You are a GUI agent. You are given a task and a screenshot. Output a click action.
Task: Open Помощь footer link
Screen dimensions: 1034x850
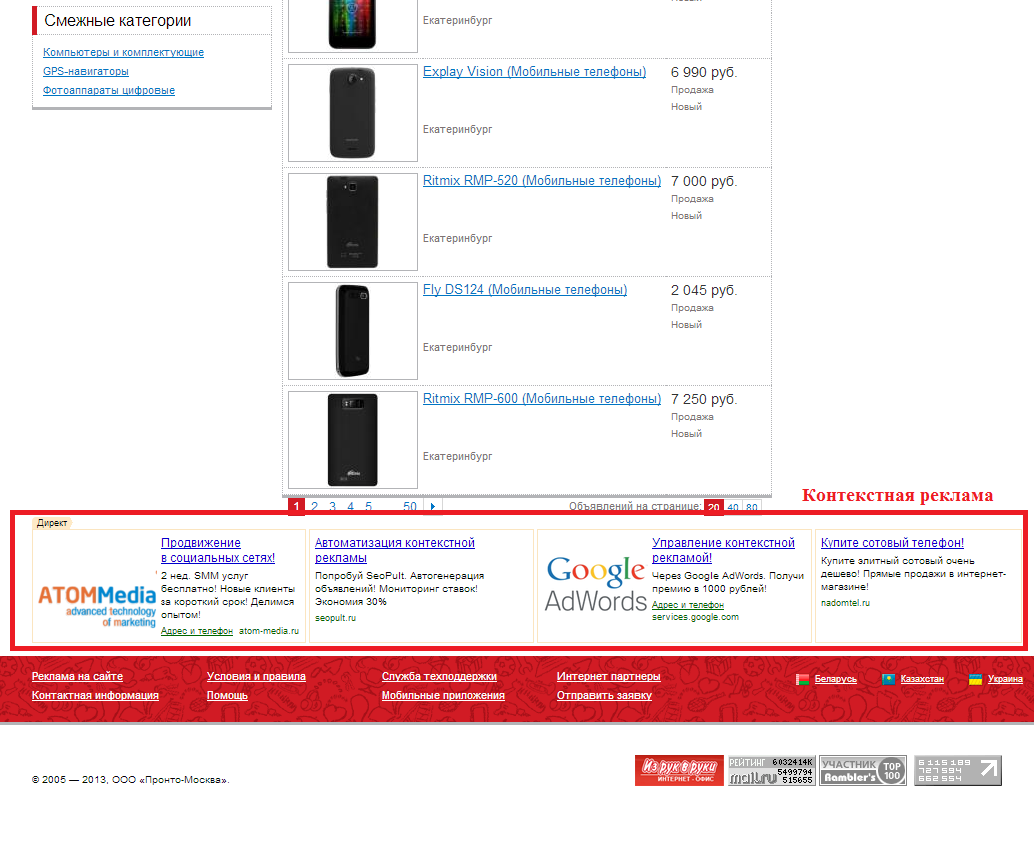[227, 695]
